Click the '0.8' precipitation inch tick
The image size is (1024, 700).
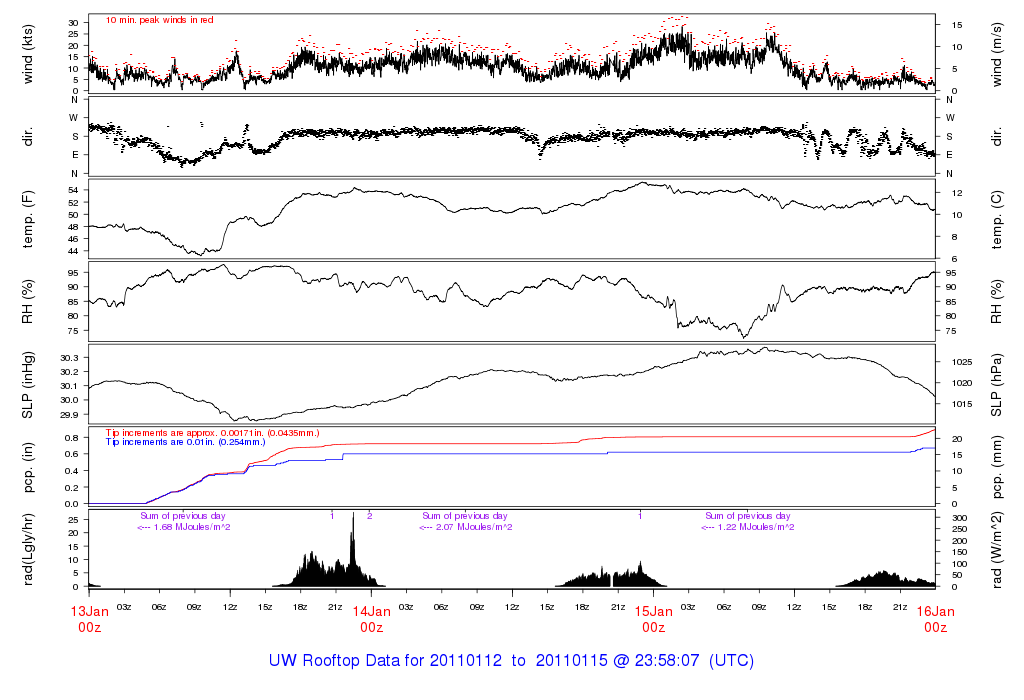(72, 438)
